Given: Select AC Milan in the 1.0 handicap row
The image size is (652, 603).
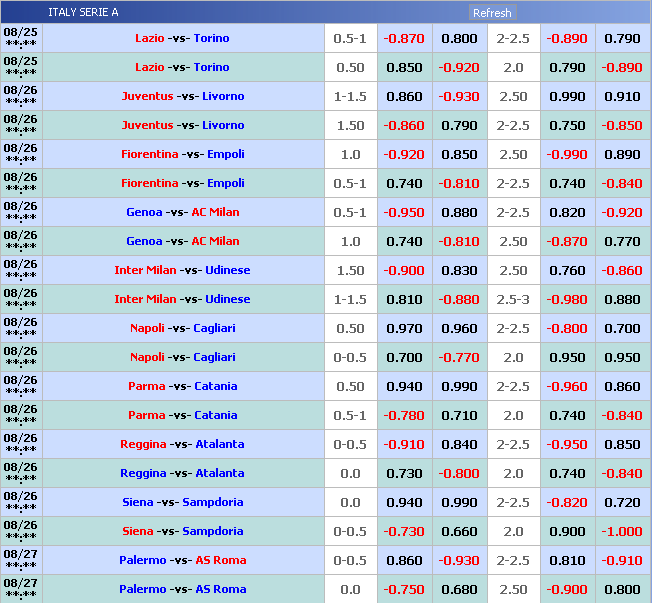Looking at the screenshot, I should click(x=216, y=241).
